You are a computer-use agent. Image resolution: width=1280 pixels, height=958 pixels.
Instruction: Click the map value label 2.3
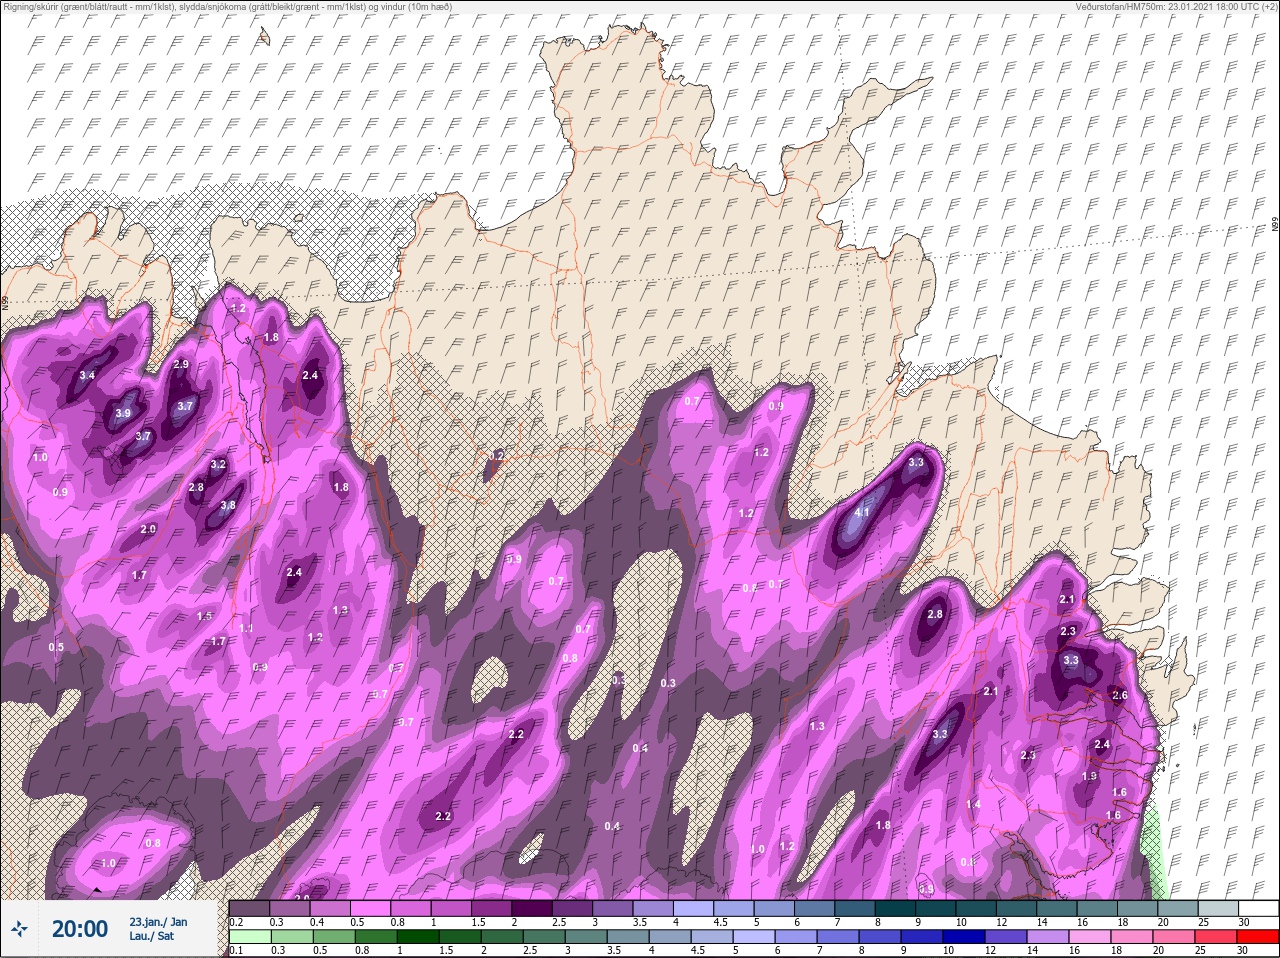pos(1068,631)
